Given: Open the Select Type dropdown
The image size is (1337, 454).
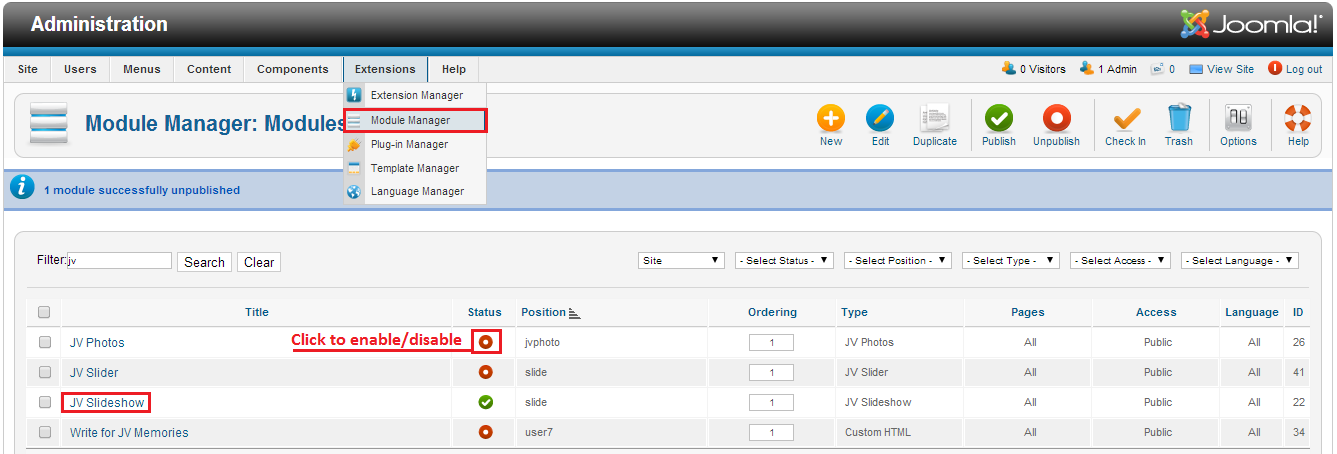Looking at the screenshot, I should point(1011,260).
